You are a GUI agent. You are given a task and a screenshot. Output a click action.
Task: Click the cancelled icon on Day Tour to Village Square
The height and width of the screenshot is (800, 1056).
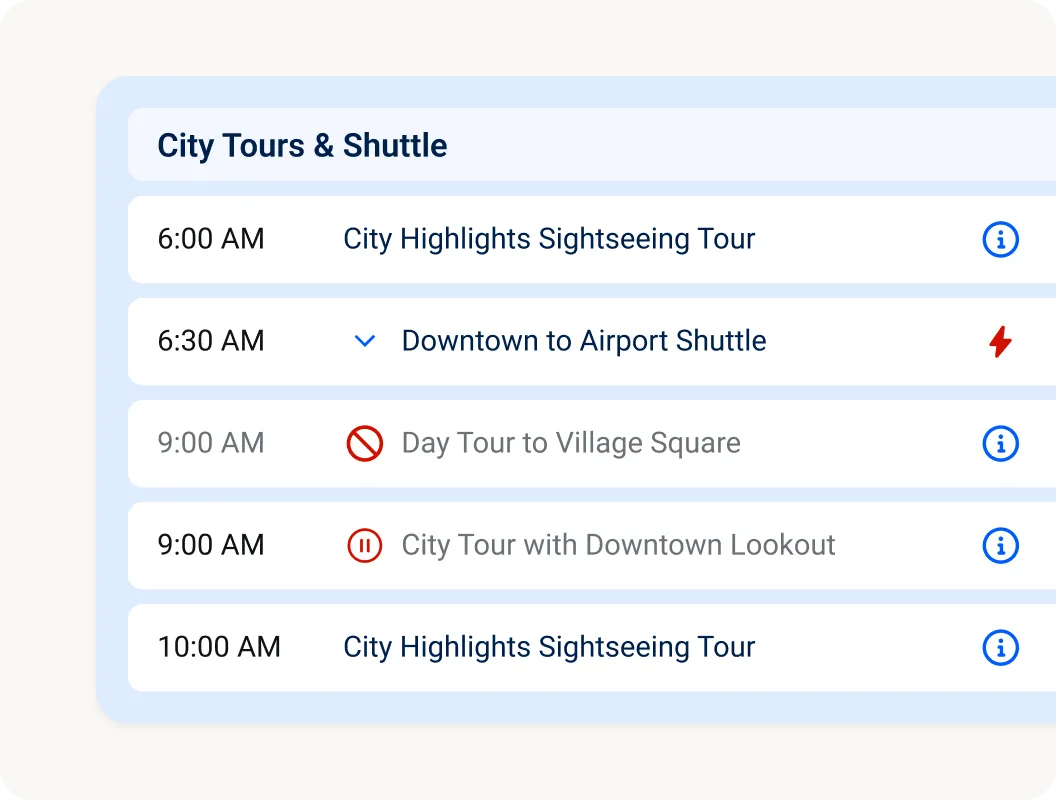(x=365, y=443)
